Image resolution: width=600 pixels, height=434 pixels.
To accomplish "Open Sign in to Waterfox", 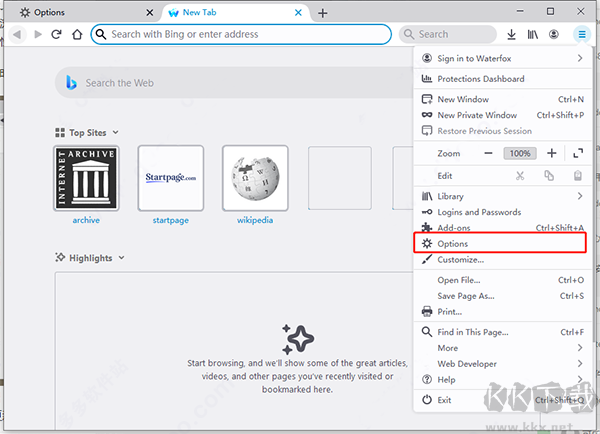I will pos(502,58).
